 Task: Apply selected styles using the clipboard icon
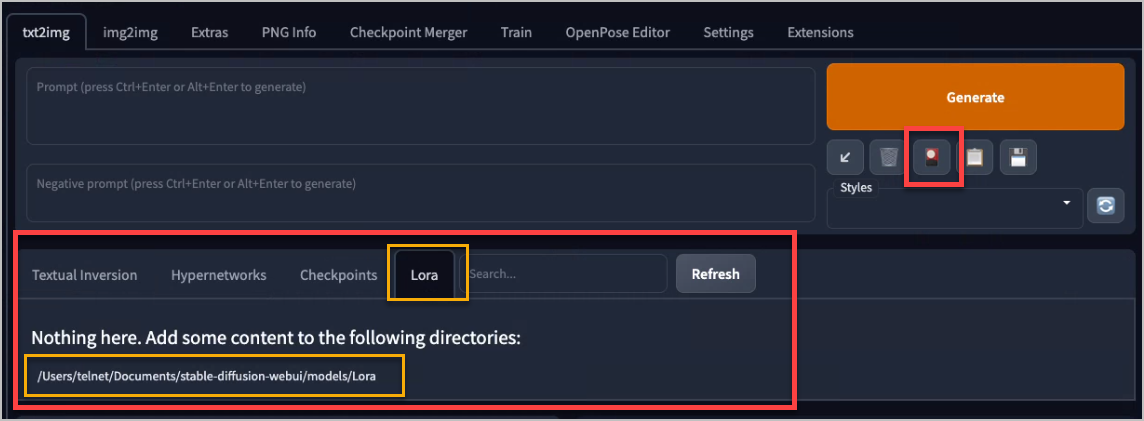pyautogui.click(x=974, y=157)
